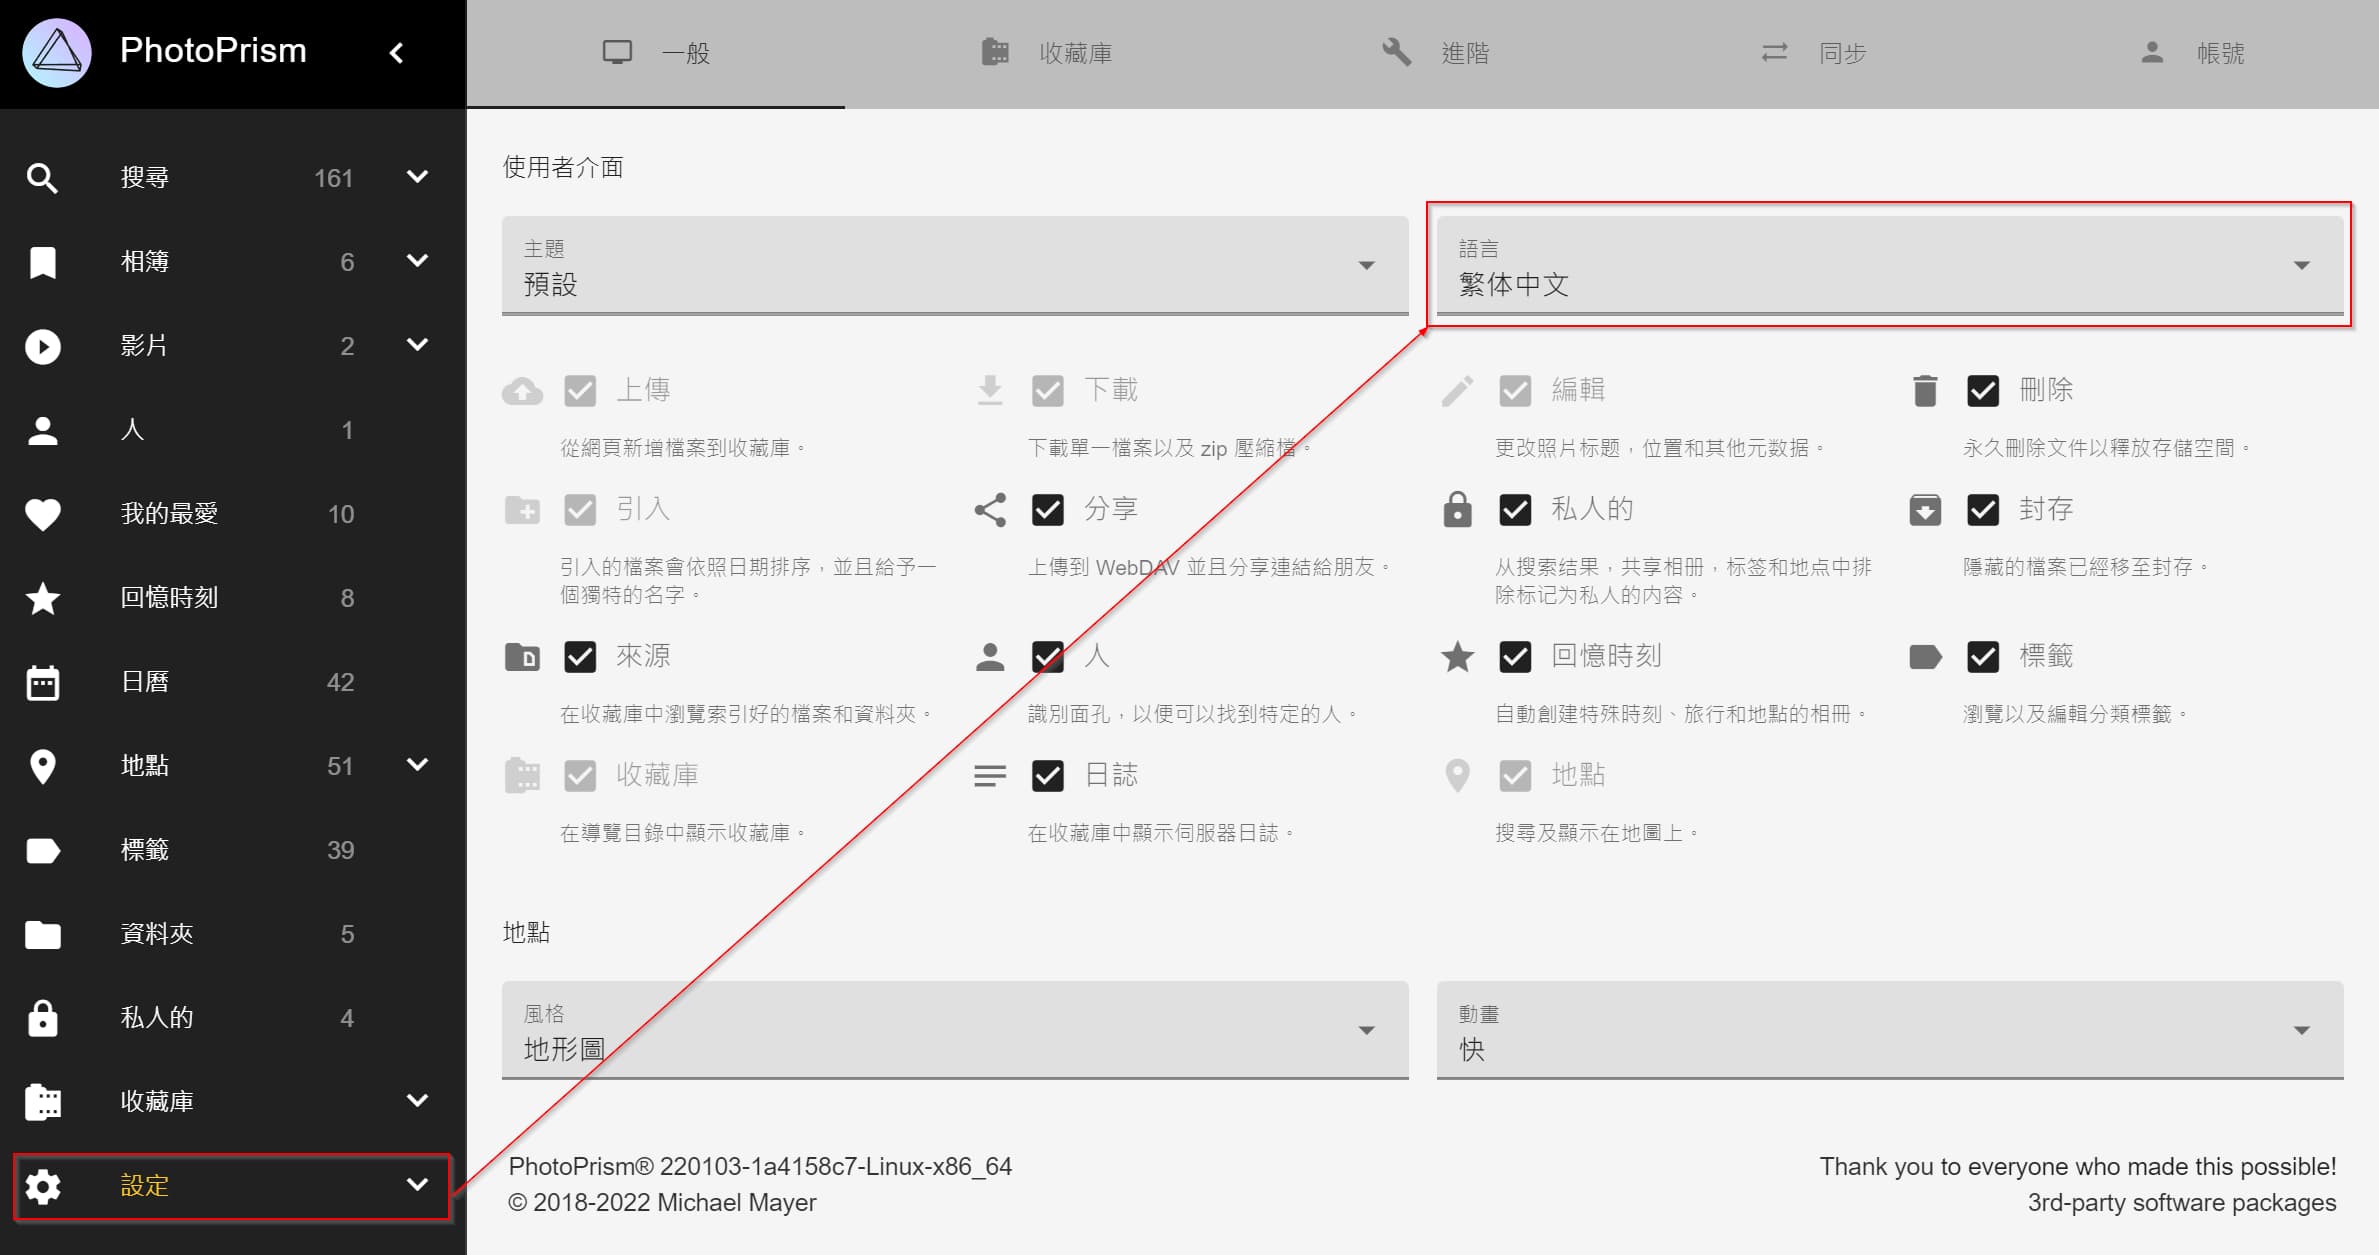Toggle the 人 feature checkbox
Image resolution: width=2379 pixels, height=1255 pixels.
click(x=1047, y=657)
